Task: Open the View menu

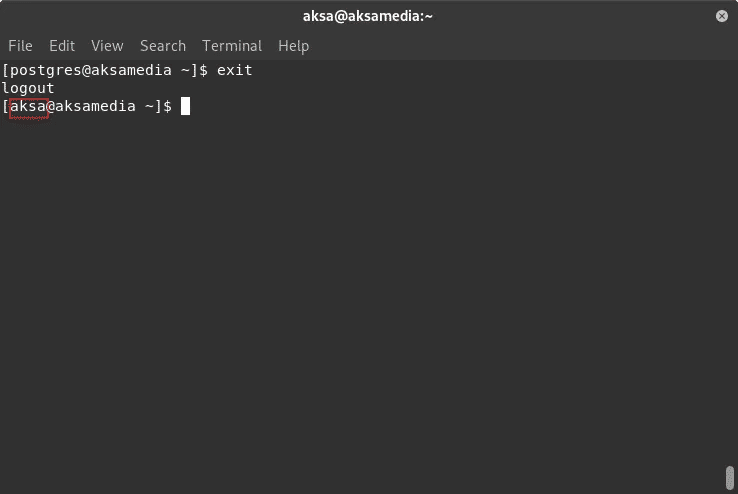Action: 107,46
